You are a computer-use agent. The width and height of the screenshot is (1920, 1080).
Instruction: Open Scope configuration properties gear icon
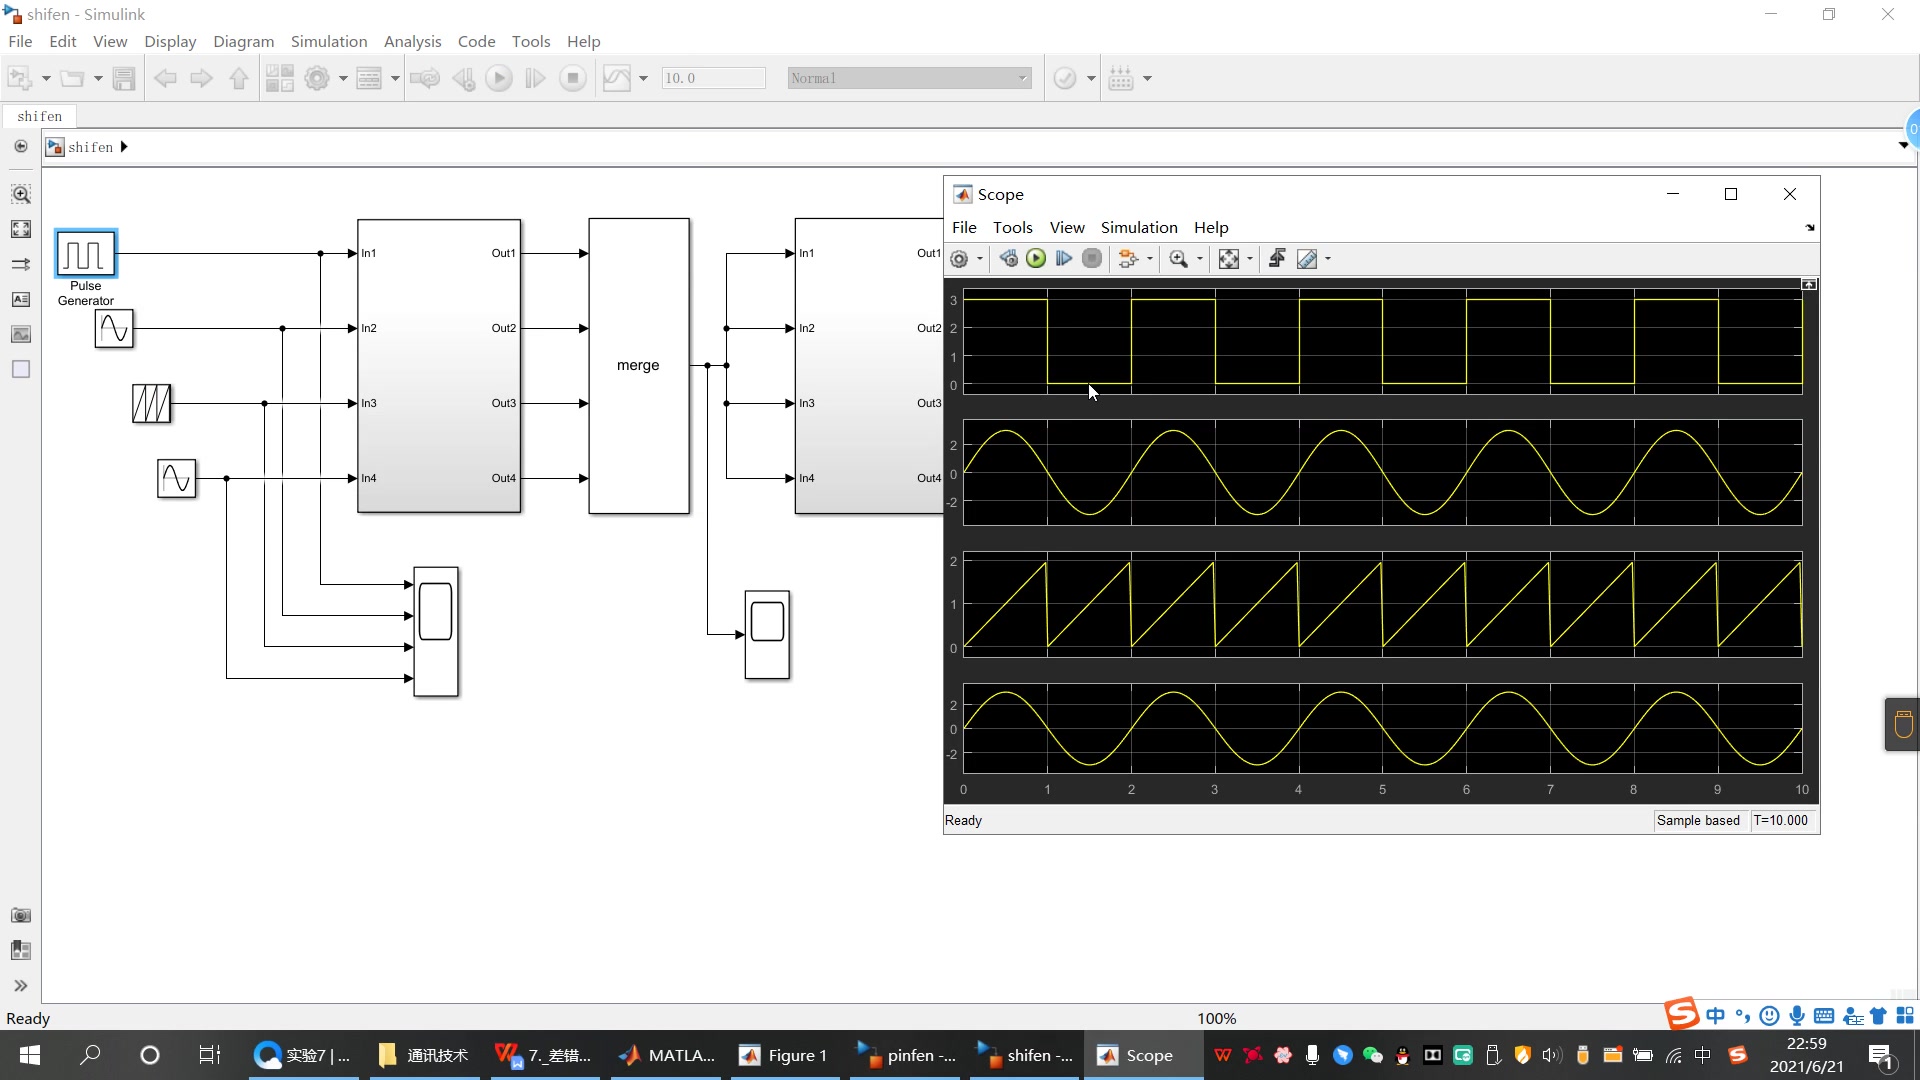(959, 259)
